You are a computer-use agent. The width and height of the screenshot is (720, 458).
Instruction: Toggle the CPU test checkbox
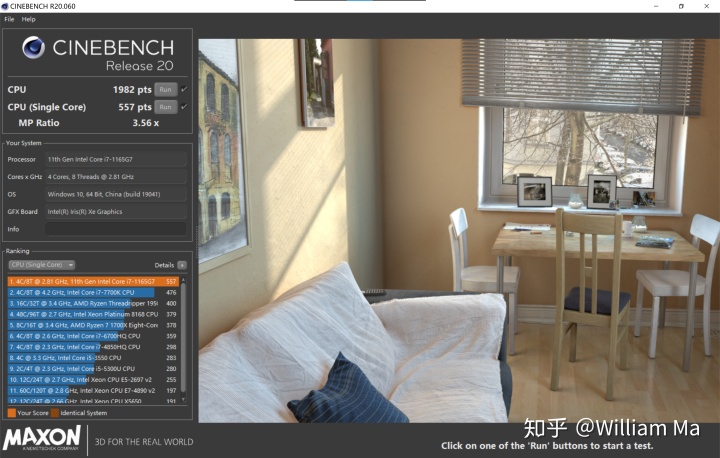[x=184, y=89]
